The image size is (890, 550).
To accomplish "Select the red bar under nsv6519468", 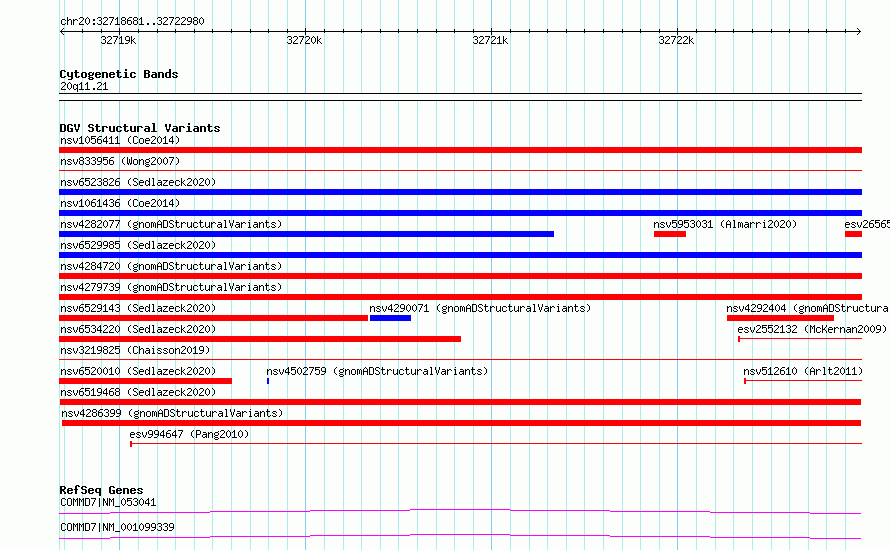I will 460,402.
